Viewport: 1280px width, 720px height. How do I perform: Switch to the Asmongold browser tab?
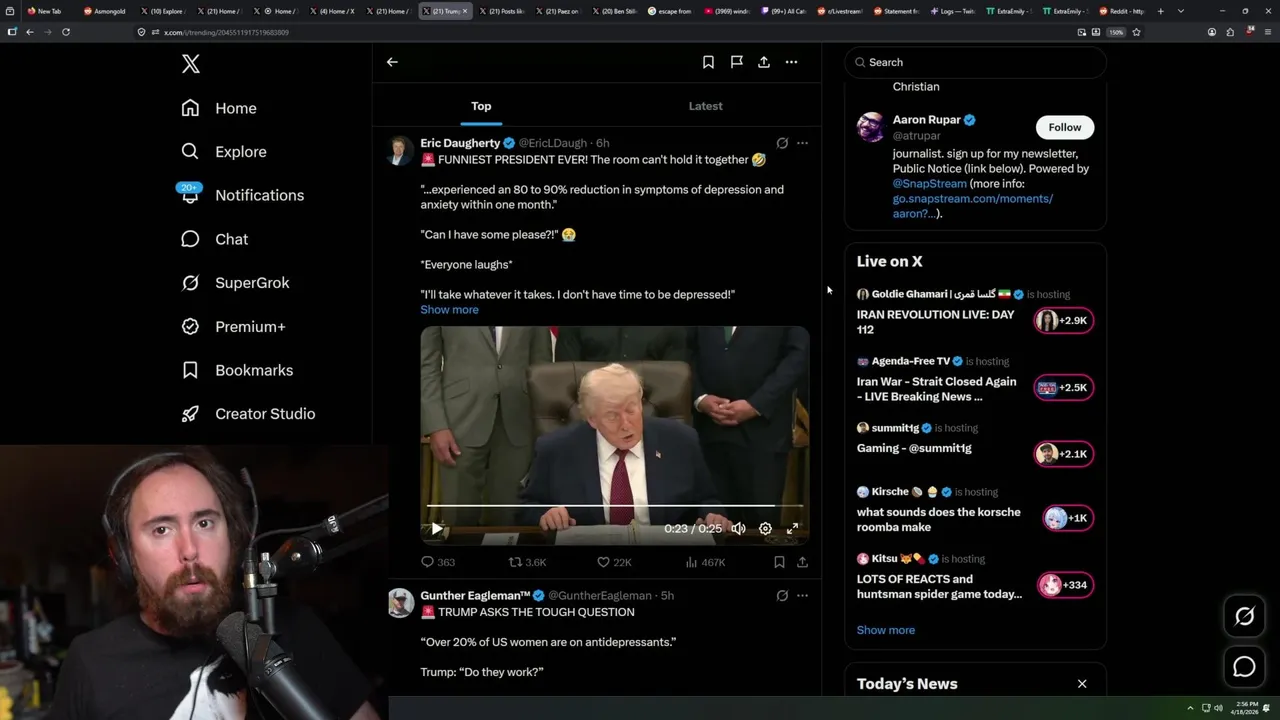pyautogui.click(x=105, y=11)
